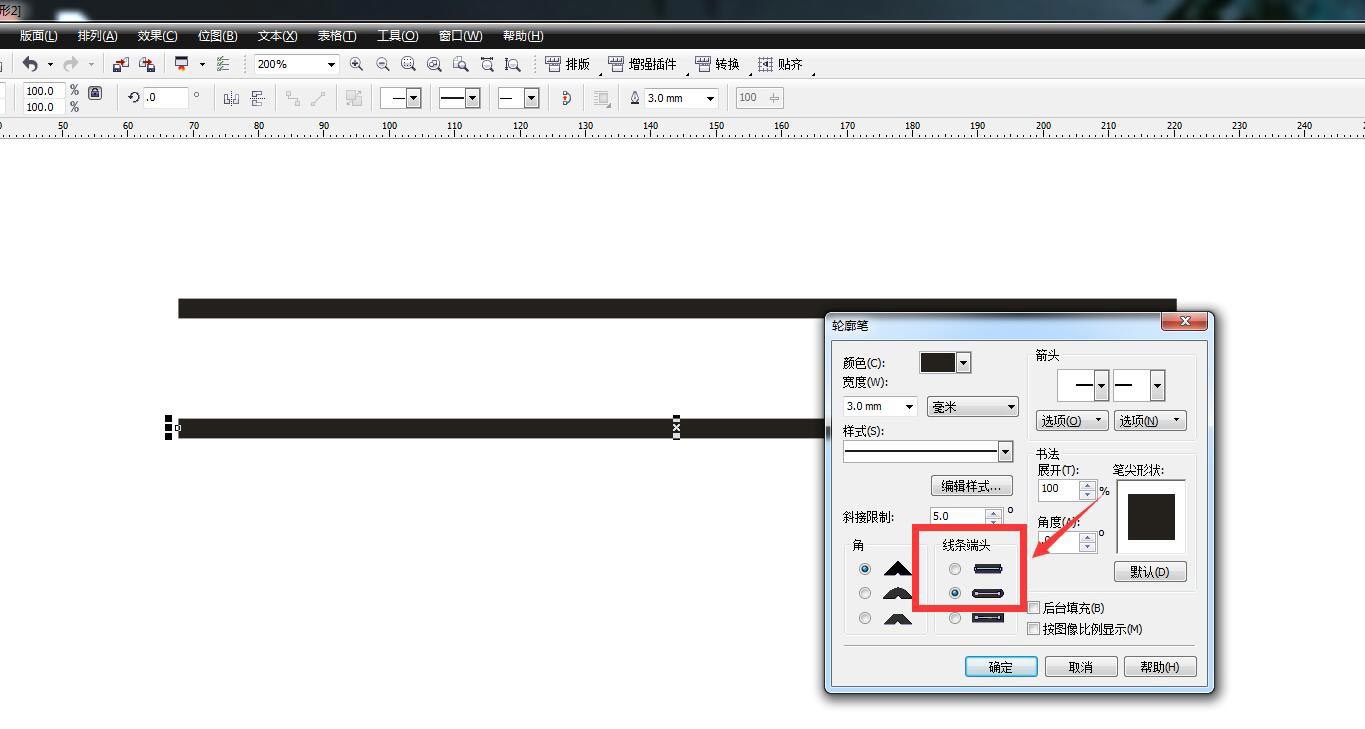
Task: Select the rounded corner radio button
Action: coord(865,593)
